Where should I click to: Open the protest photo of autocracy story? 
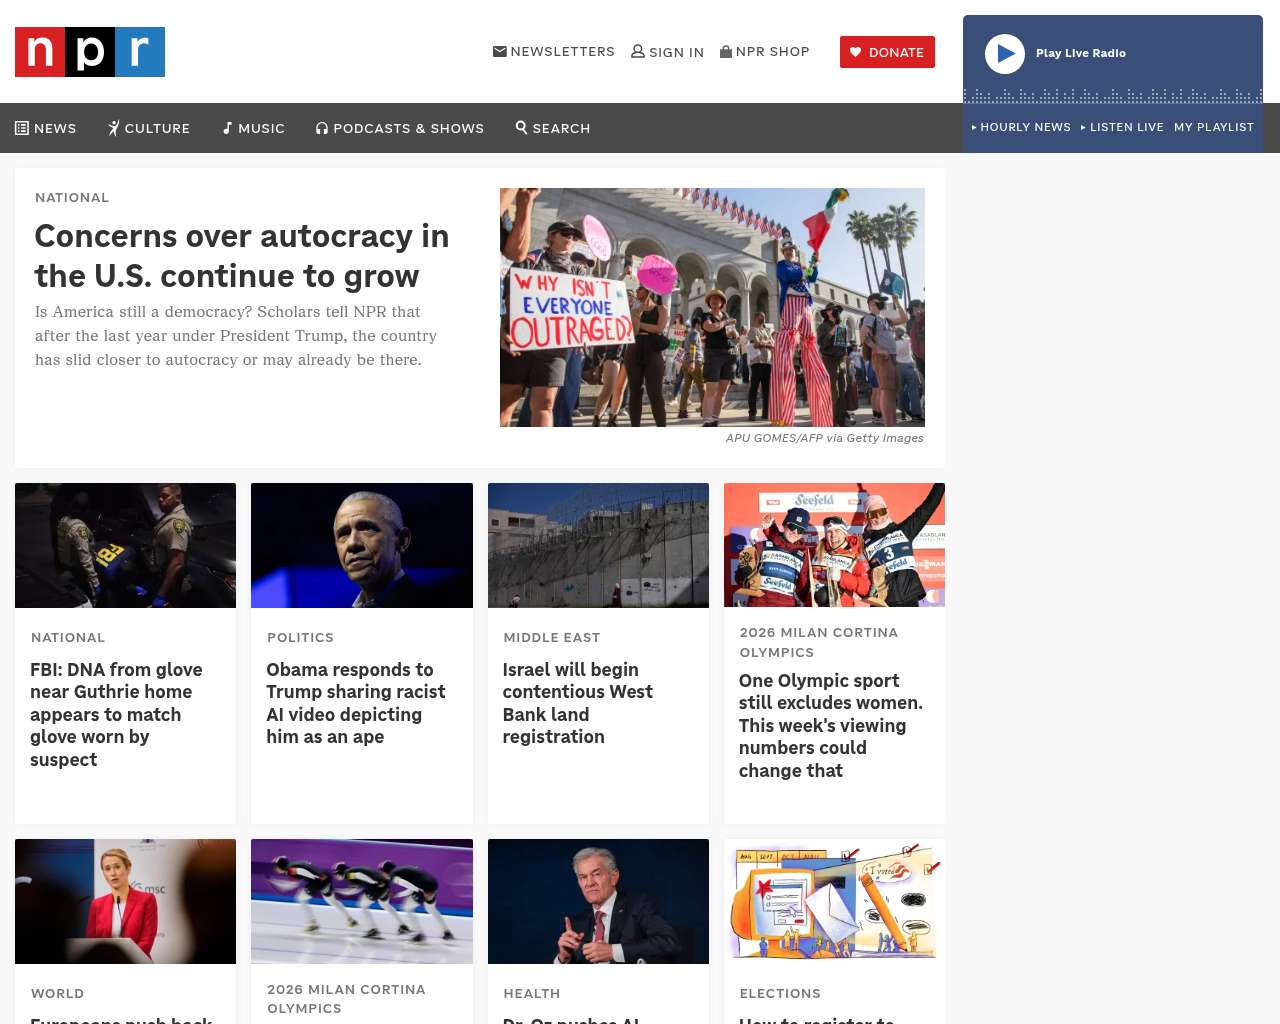pyautogui.click(x=712, y=307)
